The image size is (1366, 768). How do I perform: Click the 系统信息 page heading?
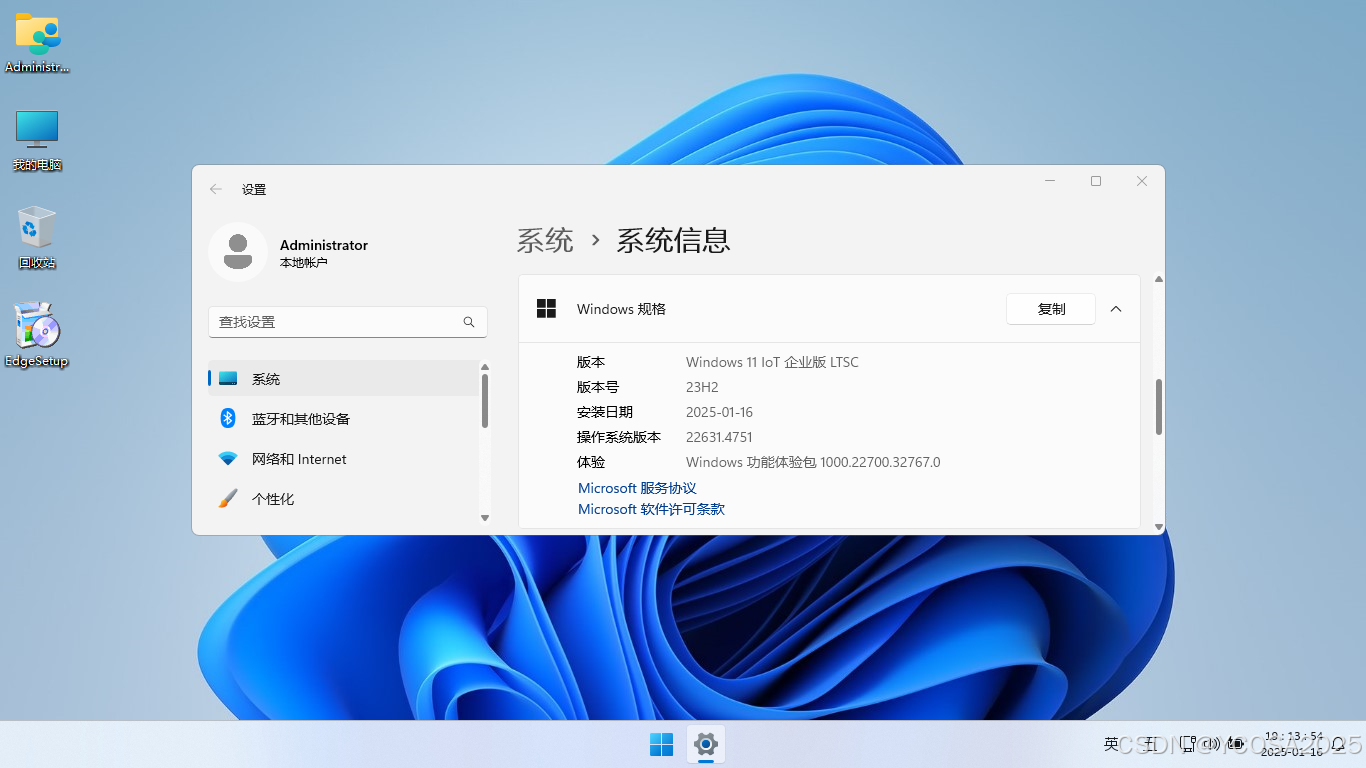coord(673,240)
